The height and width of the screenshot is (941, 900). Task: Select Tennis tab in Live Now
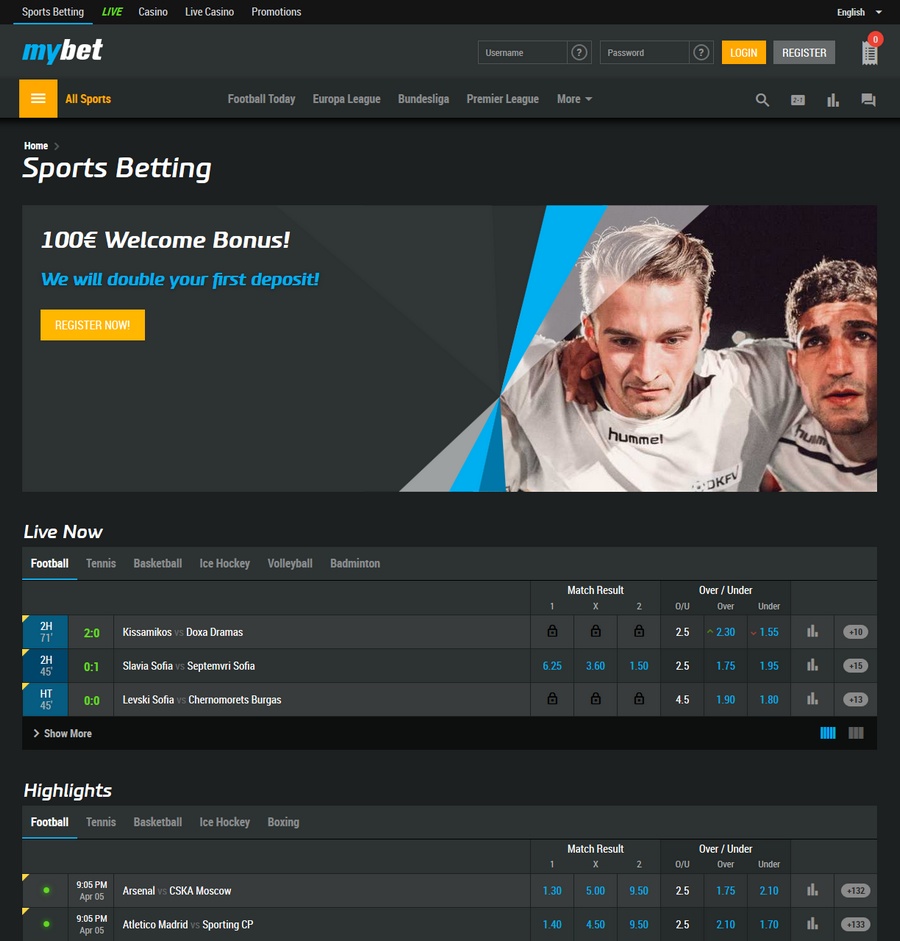tap(101, 564)
